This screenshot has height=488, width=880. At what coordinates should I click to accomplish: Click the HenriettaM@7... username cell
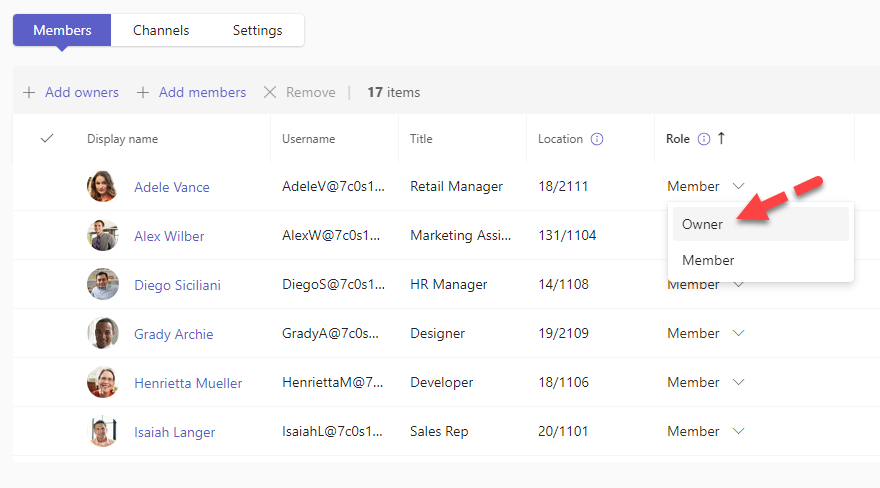tap(332, 382)
